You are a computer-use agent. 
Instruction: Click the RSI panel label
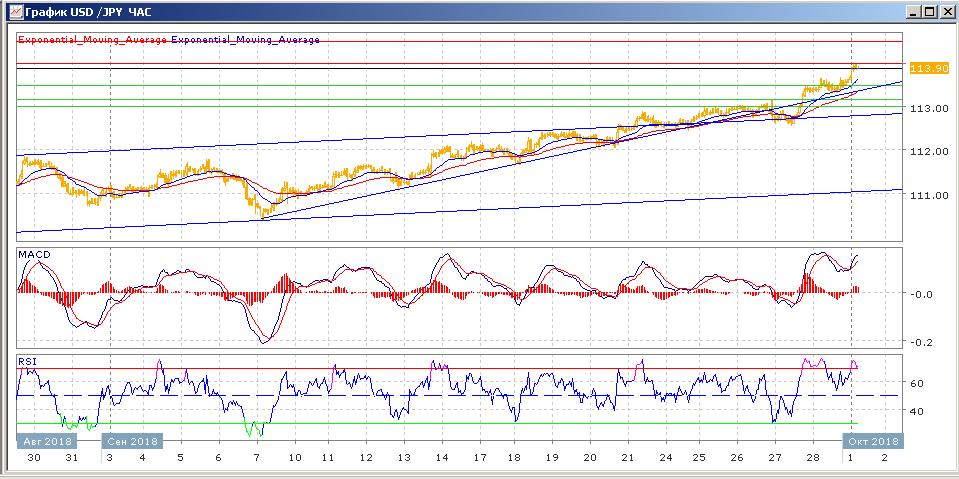click(x=26, y=362)
